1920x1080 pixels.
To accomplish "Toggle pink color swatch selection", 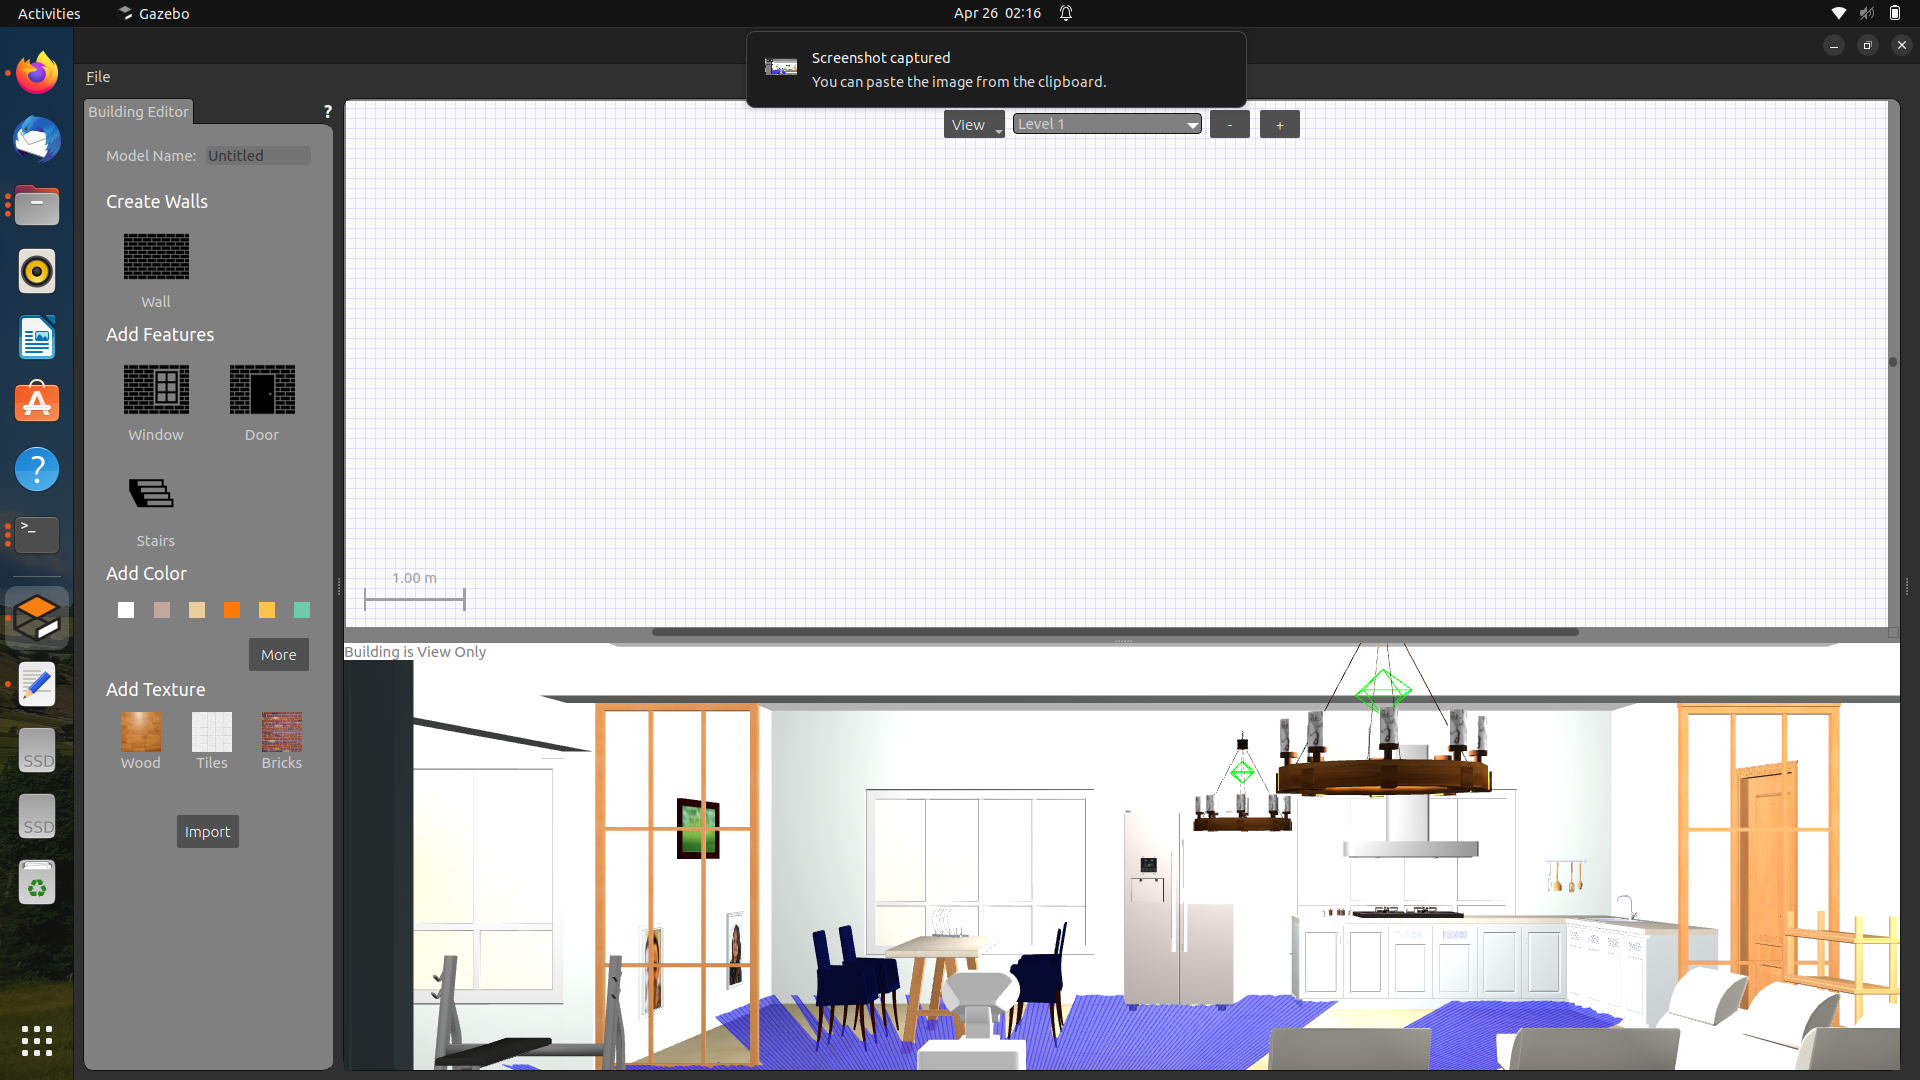I will [x=161, y=609].
